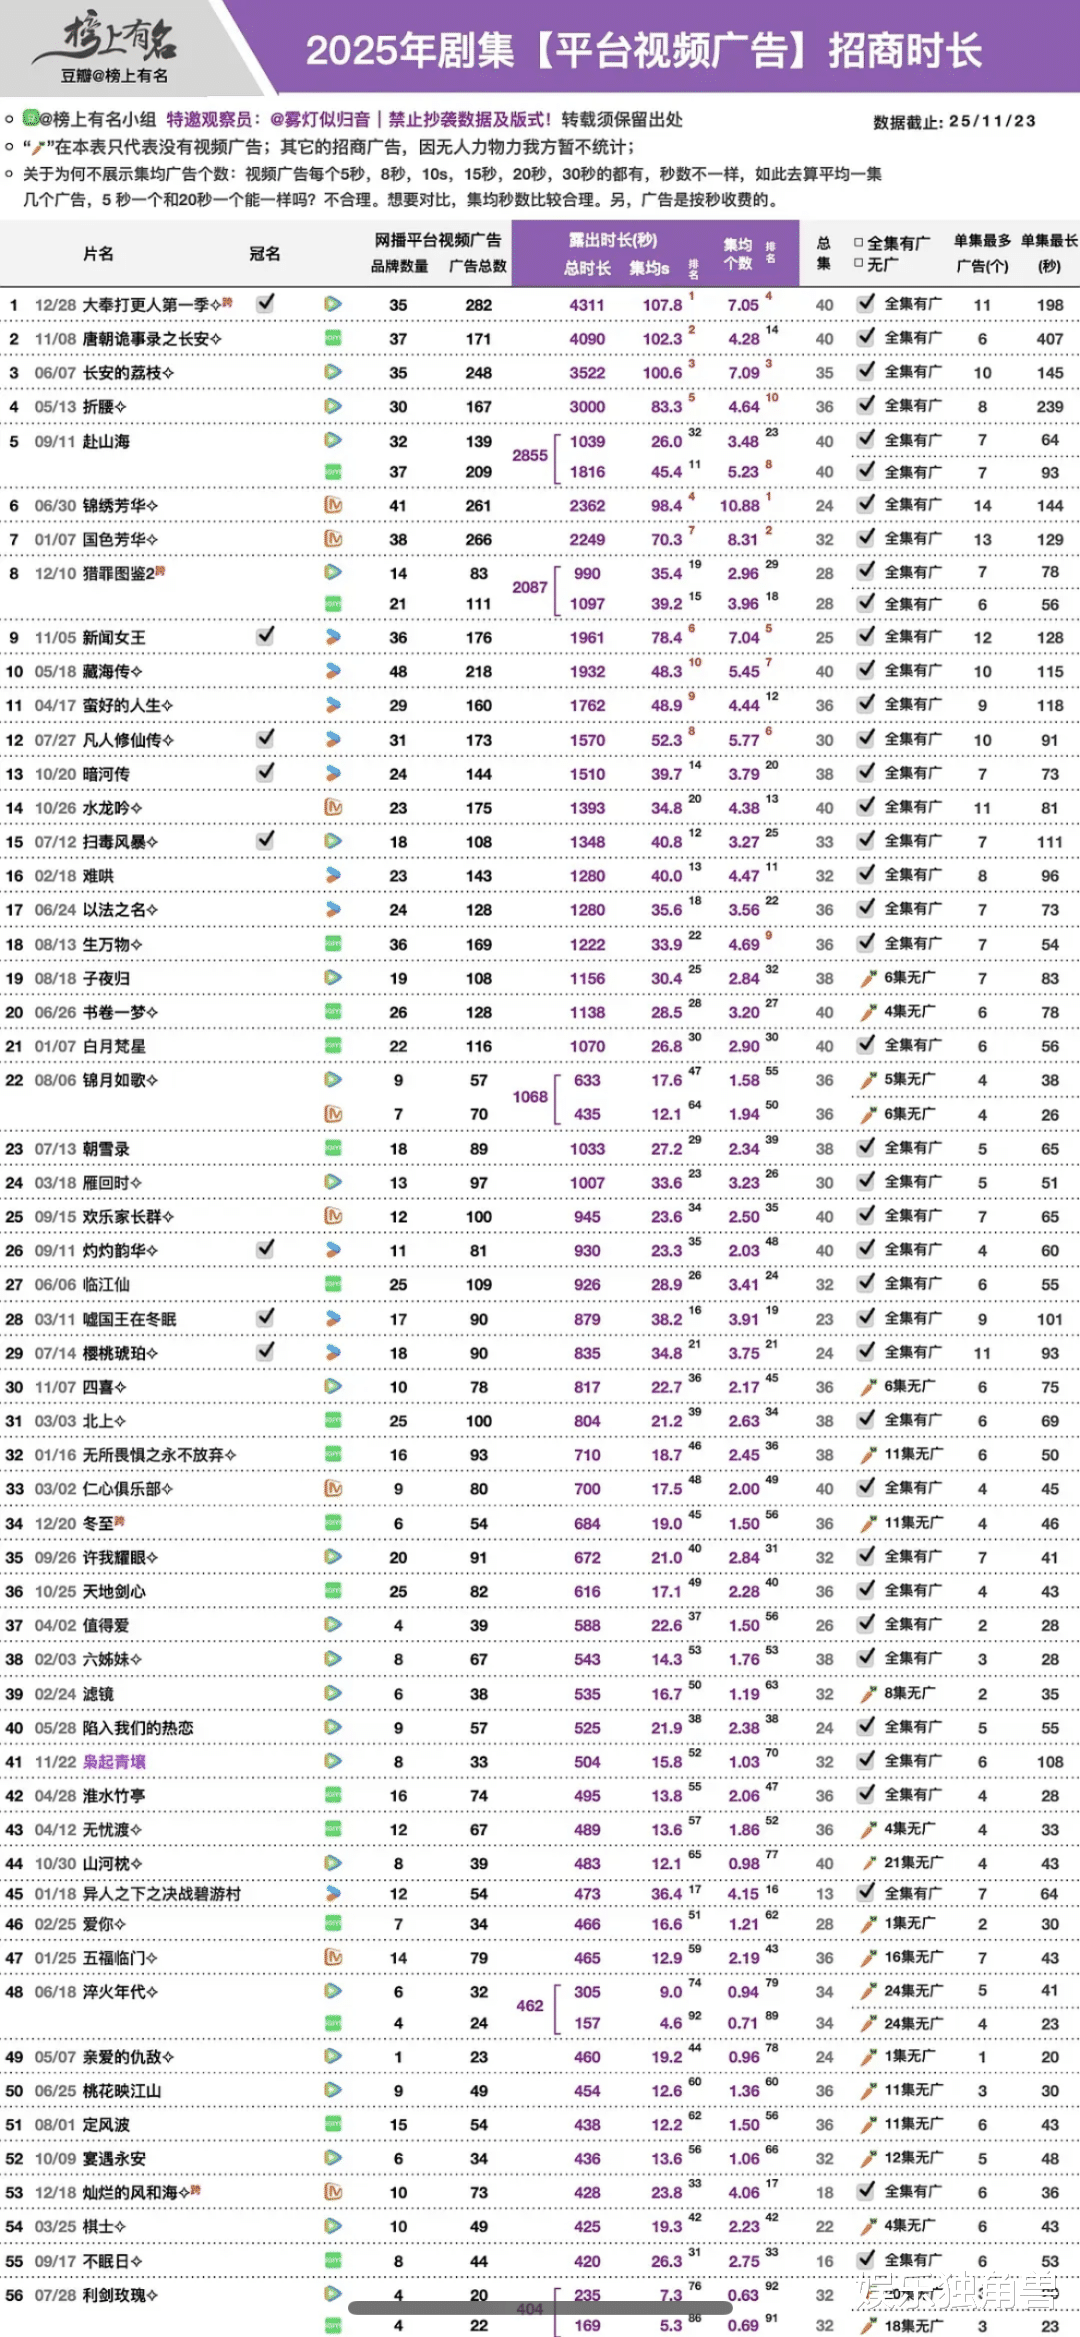Toggle 冠名 checkbox for 凡人修仙传
1080x2337 pixels.
tap(265, 737)
